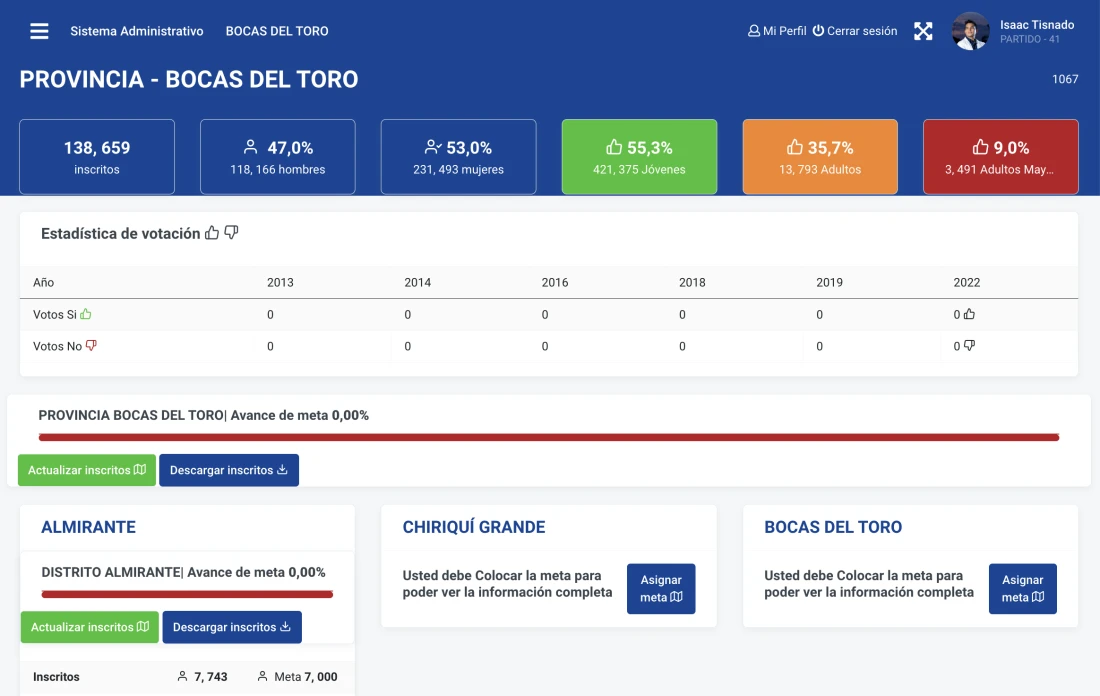Click the map icon on the Almirante Actualizar inscritos button
Image resolution: width=1100 pixels, height=696 pixels.
tap(143, 627)
